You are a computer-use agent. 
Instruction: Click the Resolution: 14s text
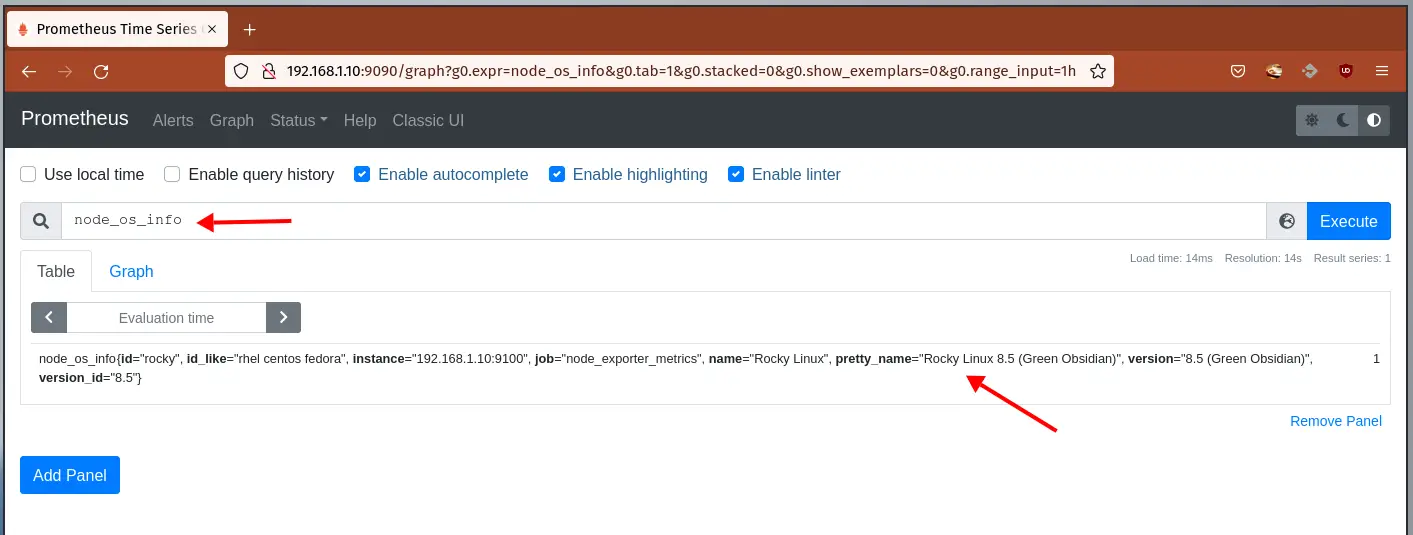pos(1263,258)
